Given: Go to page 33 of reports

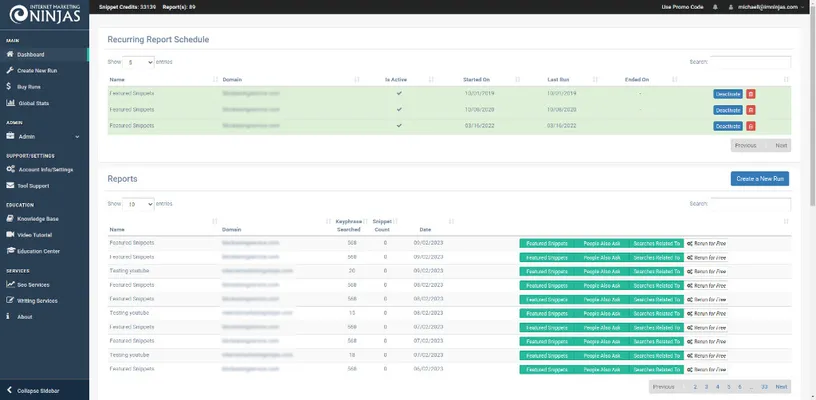Looking at the screenshot, I should tap(764, 386).
